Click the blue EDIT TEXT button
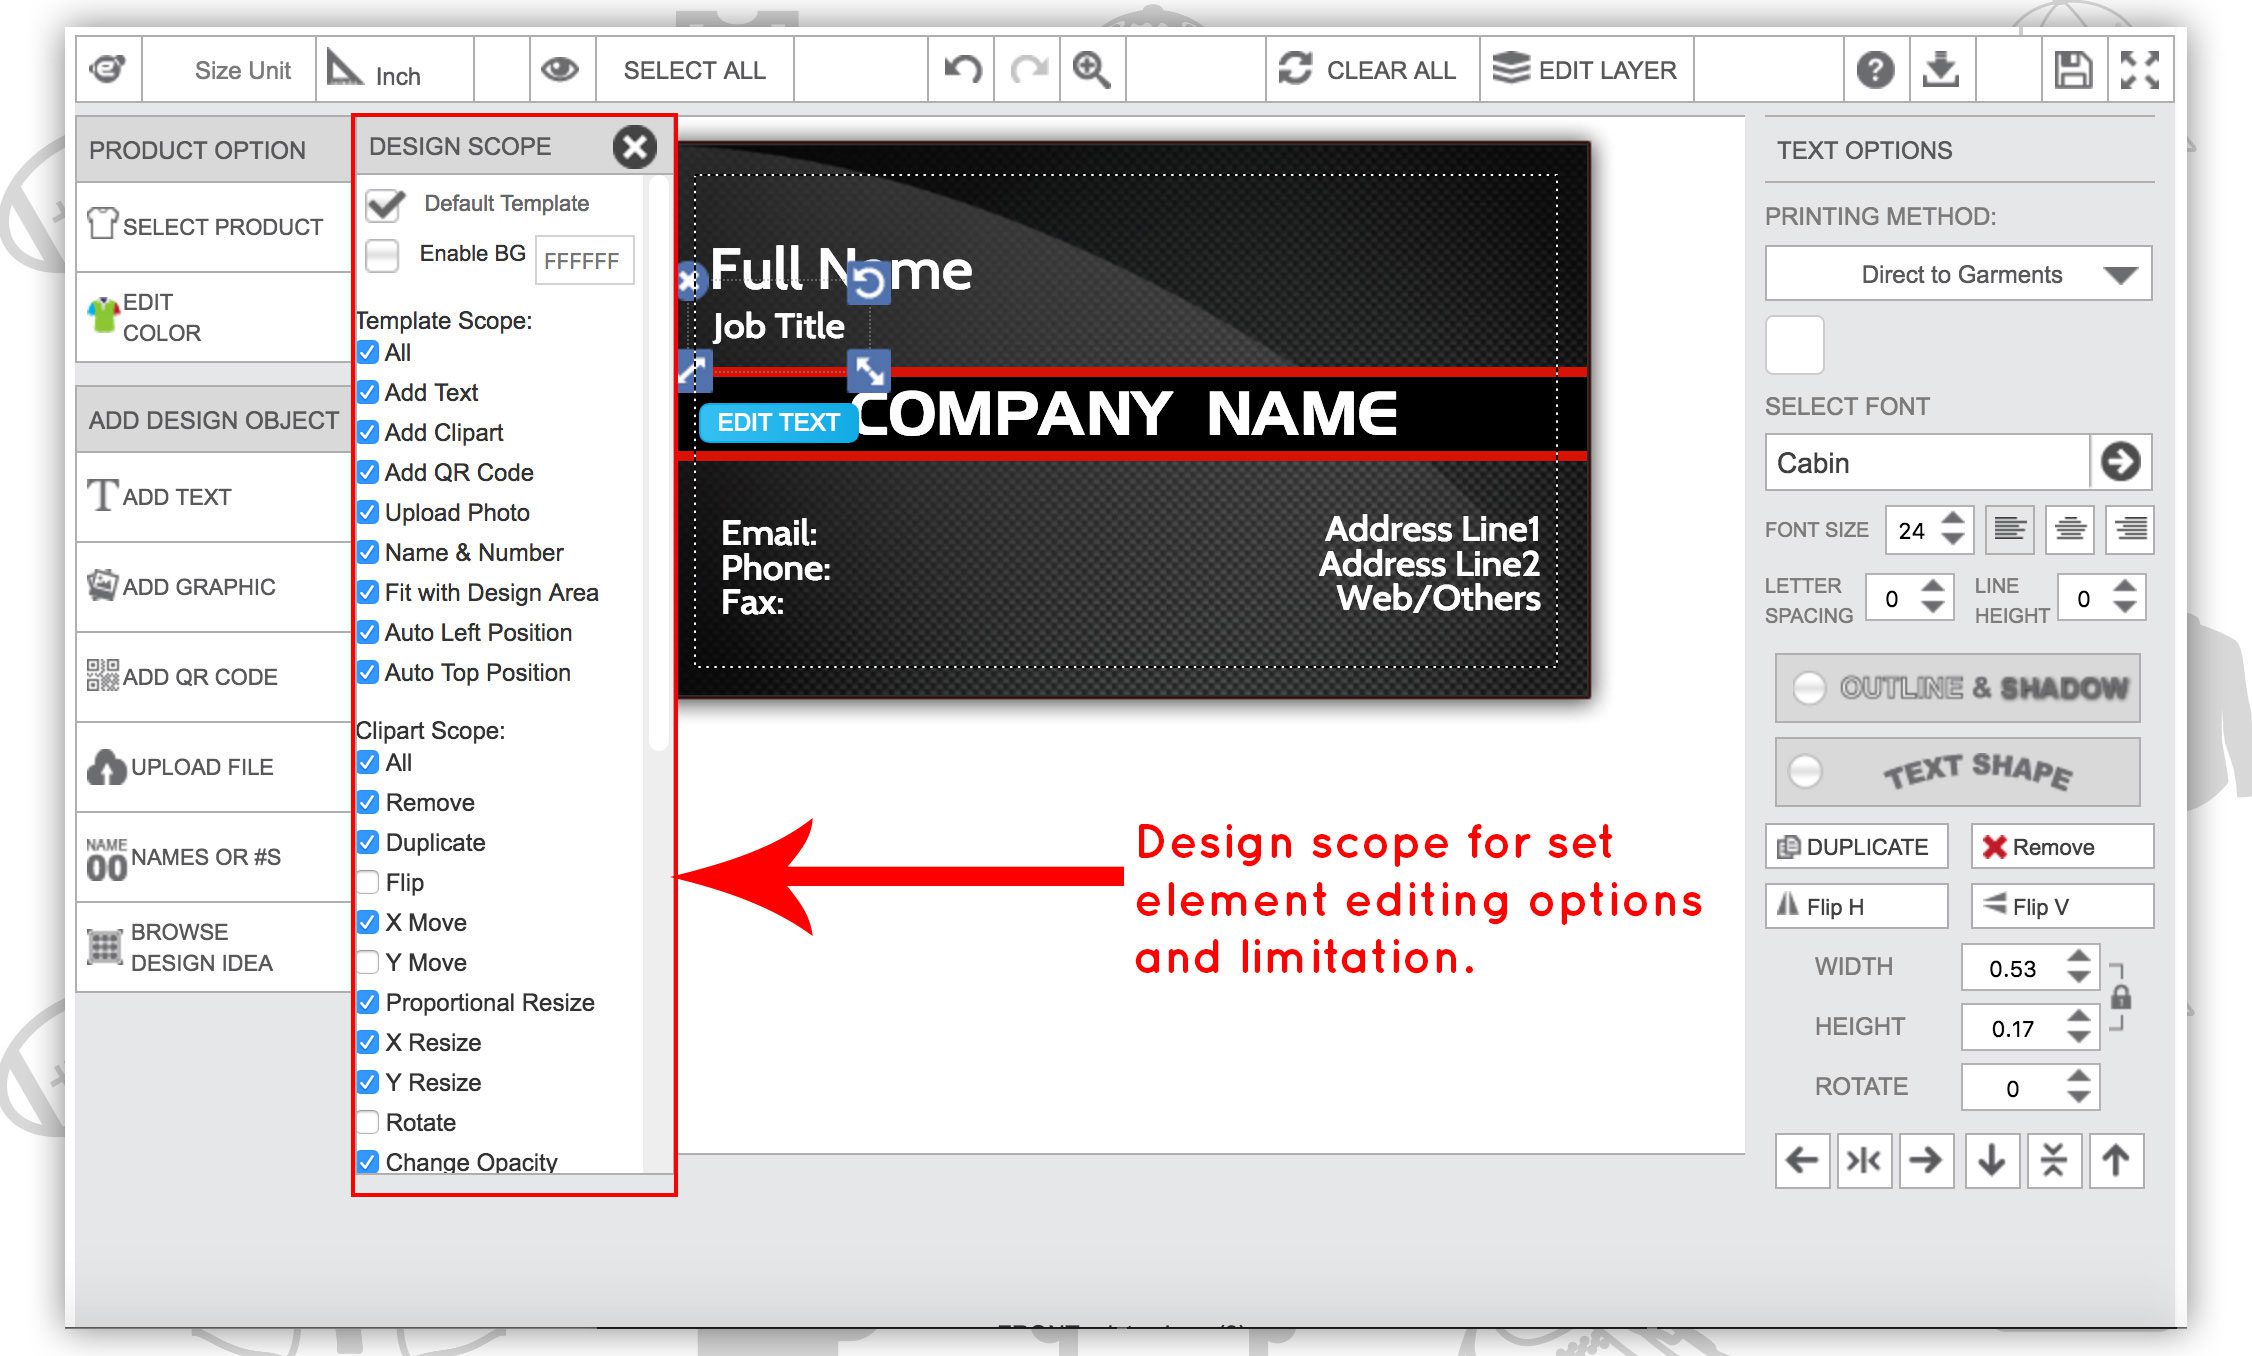This screenshot has height=1356, width=2252. [778, 422]
